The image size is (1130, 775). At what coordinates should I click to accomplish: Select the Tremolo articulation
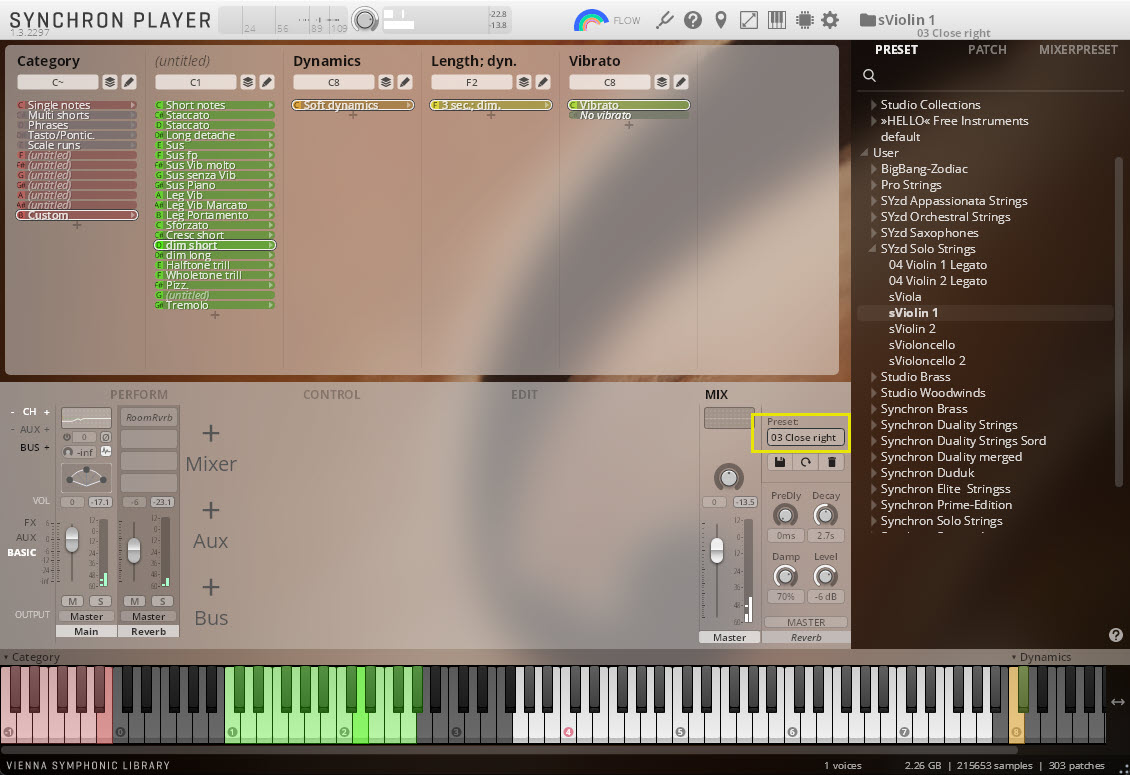pyautogui.click(x=215, y=306)
